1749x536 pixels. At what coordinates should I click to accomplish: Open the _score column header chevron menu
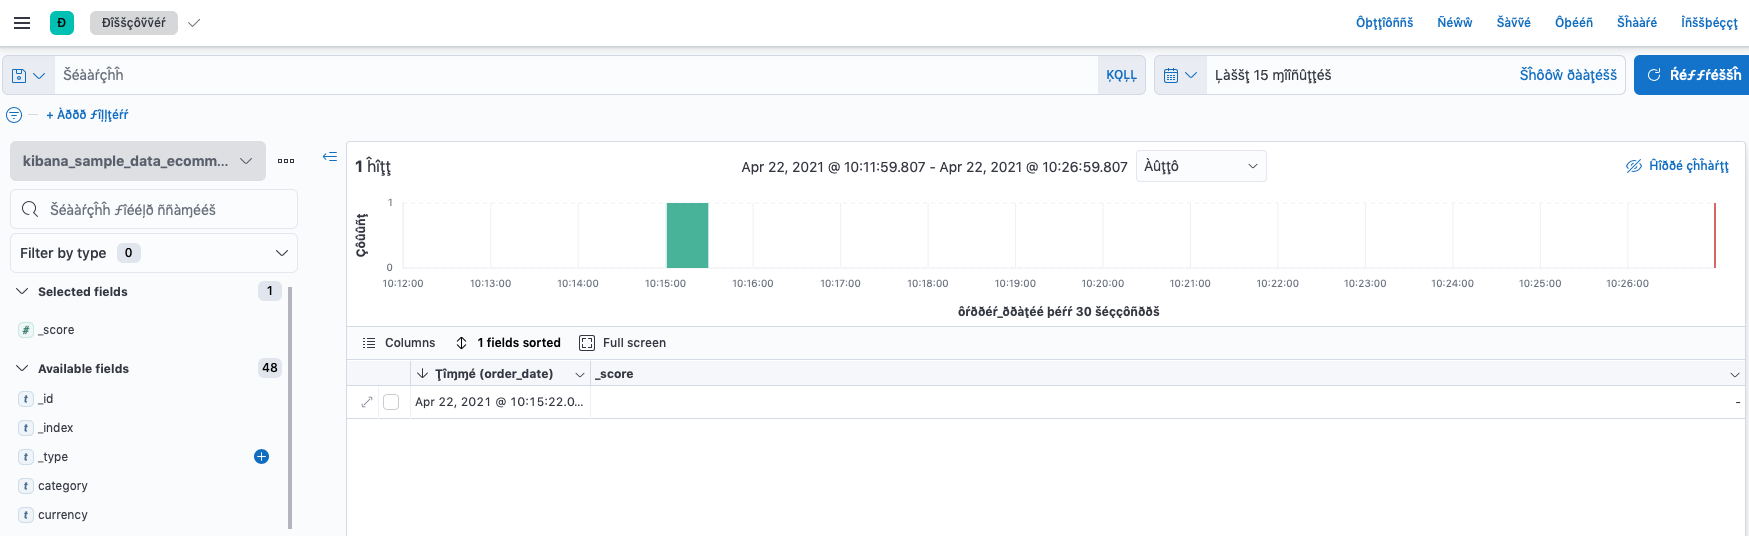(x=1735, y=374)
